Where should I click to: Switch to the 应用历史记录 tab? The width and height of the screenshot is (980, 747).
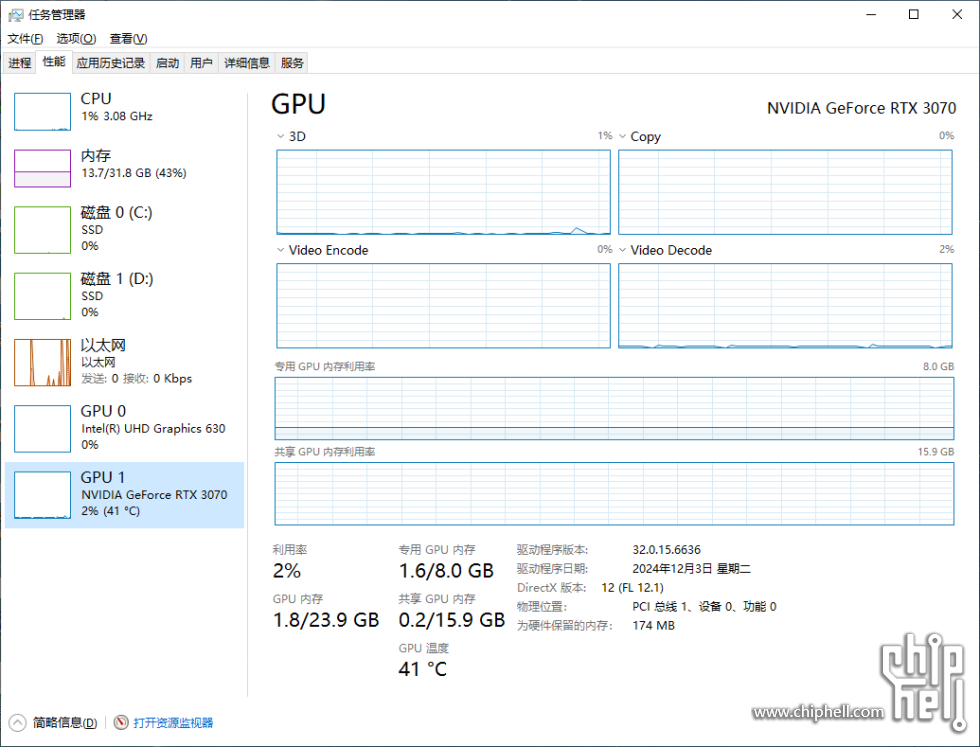click(111, 63)
